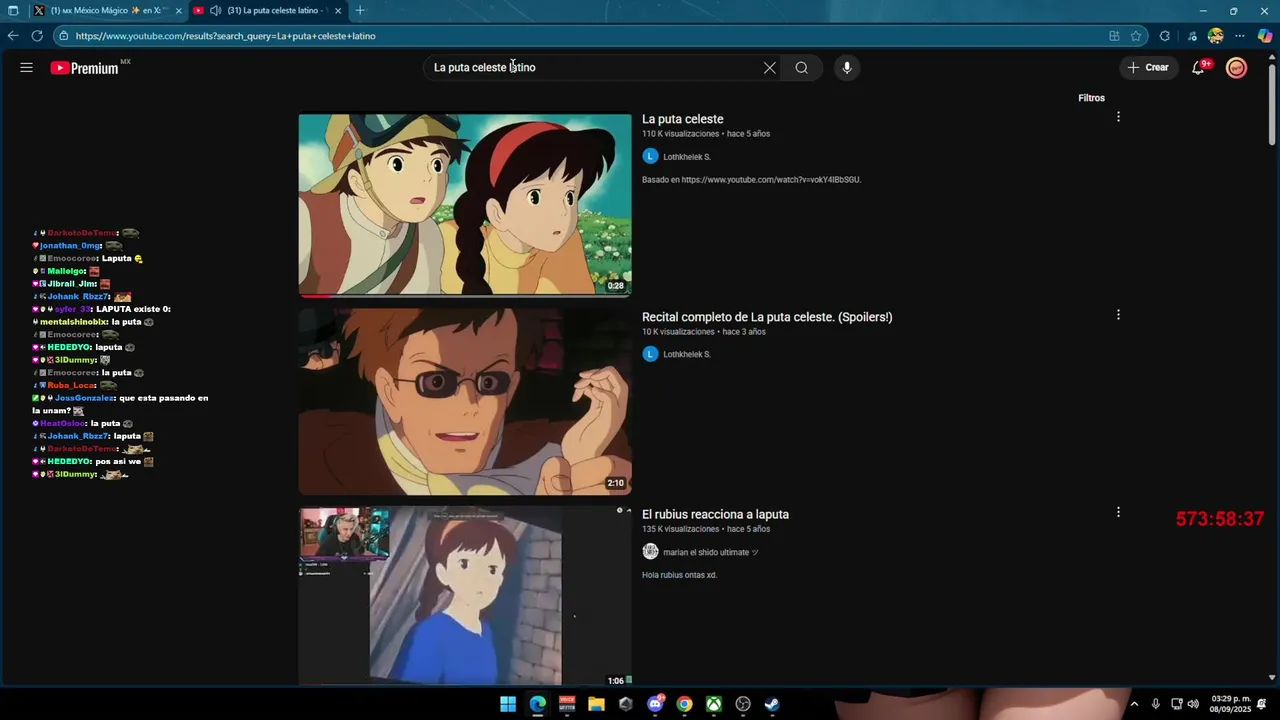Open Lothkhelek S. avatar on first result

[650, 157]
